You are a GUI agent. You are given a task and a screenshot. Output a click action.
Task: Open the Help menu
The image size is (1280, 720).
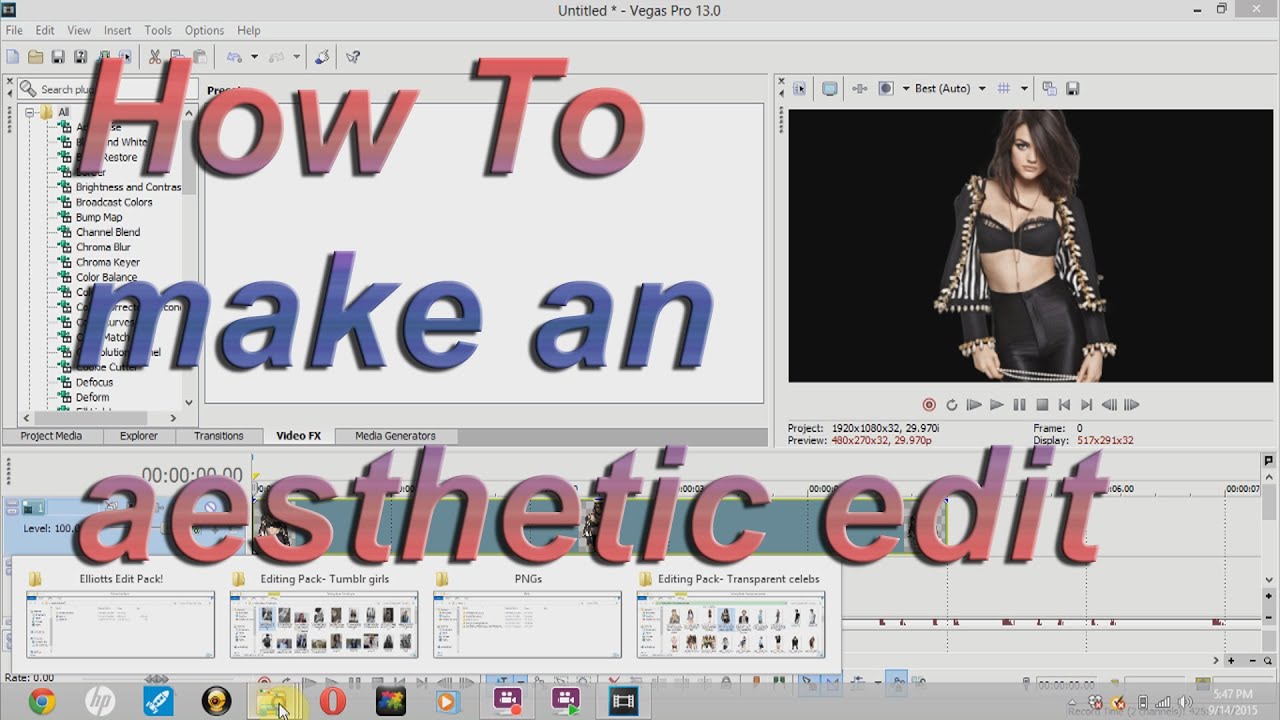coord(249,30)
